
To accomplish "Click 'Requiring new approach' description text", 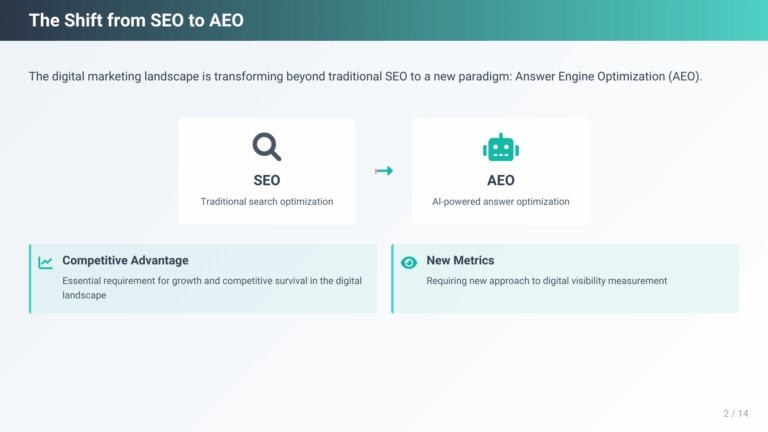I will click(546, 281).
